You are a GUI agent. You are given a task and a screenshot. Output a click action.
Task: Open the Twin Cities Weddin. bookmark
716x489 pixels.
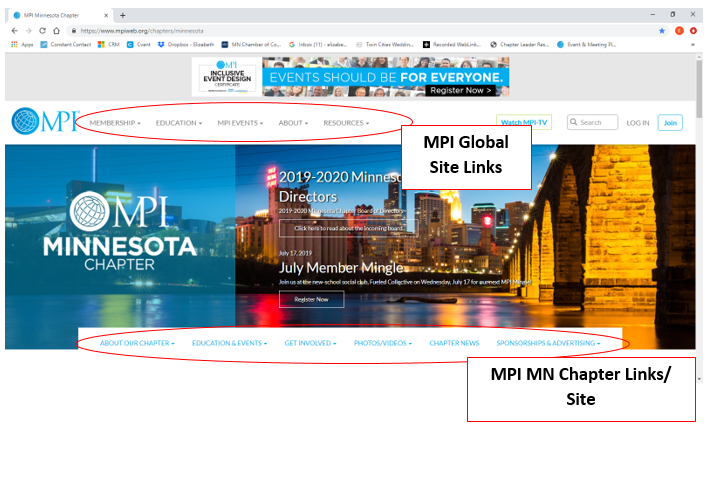385,44
